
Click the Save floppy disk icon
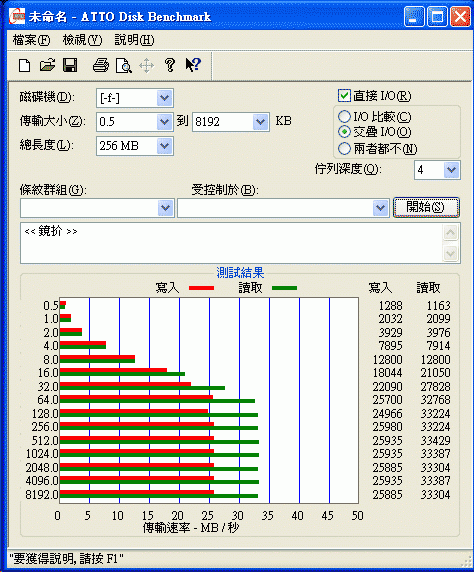click(70, 66)
